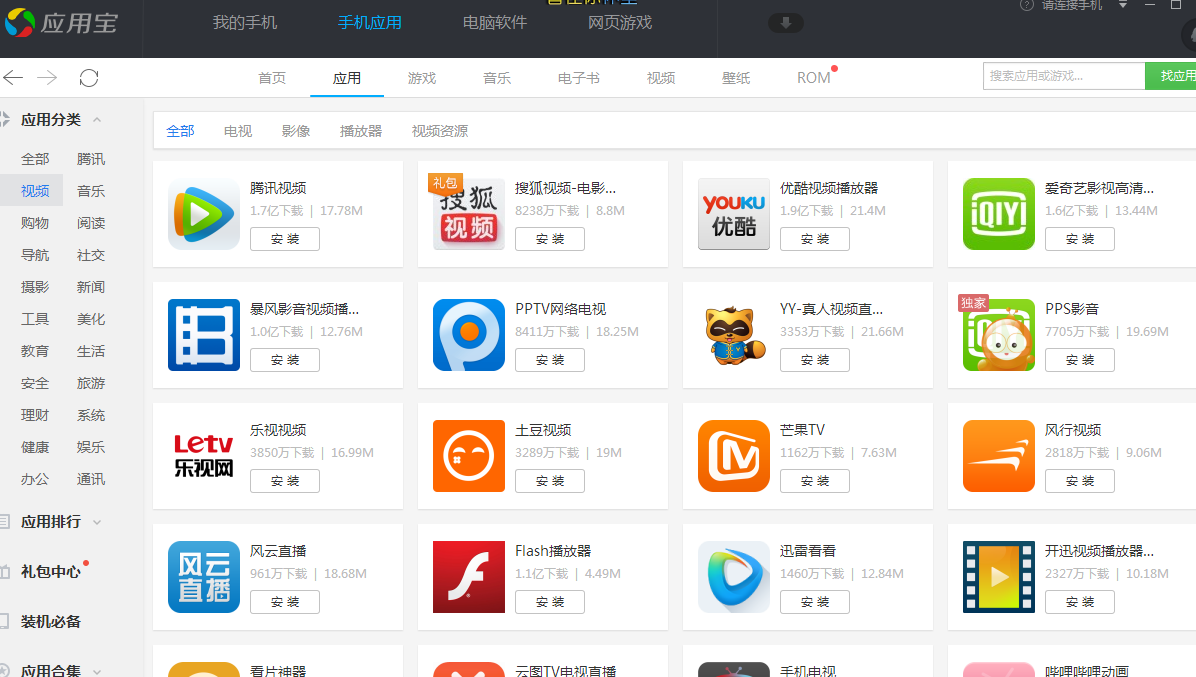Select 腾讯 category in sidebar
This screenshot has width=1196, height=677.
click(x=91, y=159)
